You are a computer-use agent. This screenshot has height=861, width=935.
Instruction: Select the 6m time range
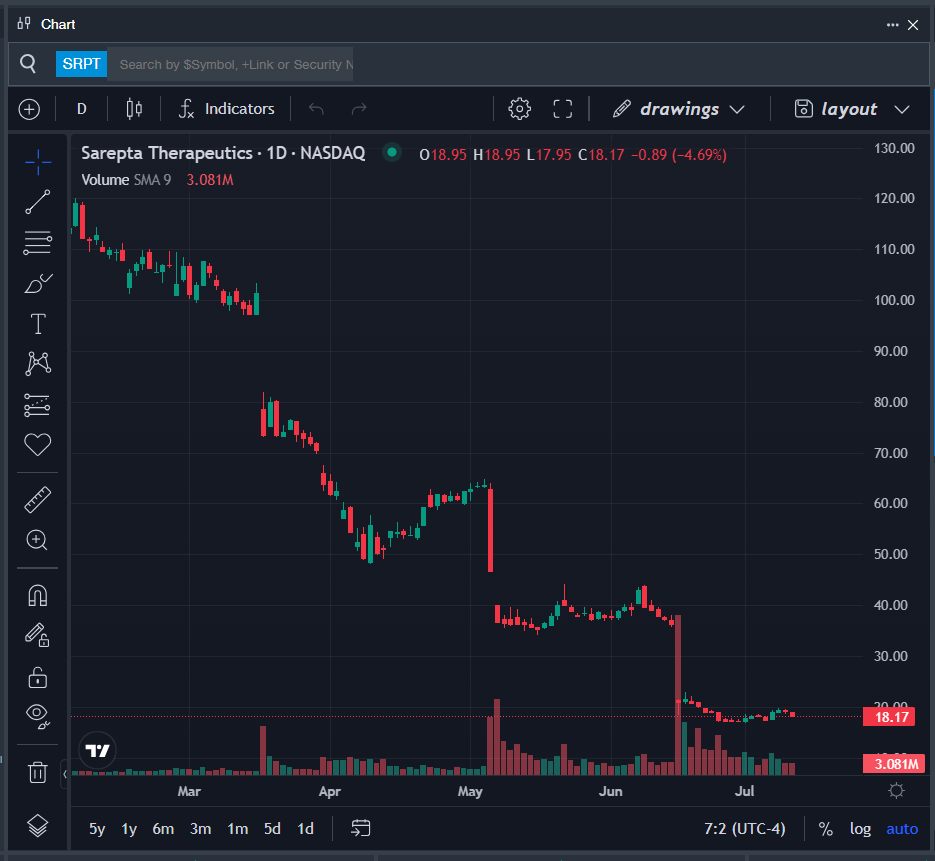[x=163, y=829]
